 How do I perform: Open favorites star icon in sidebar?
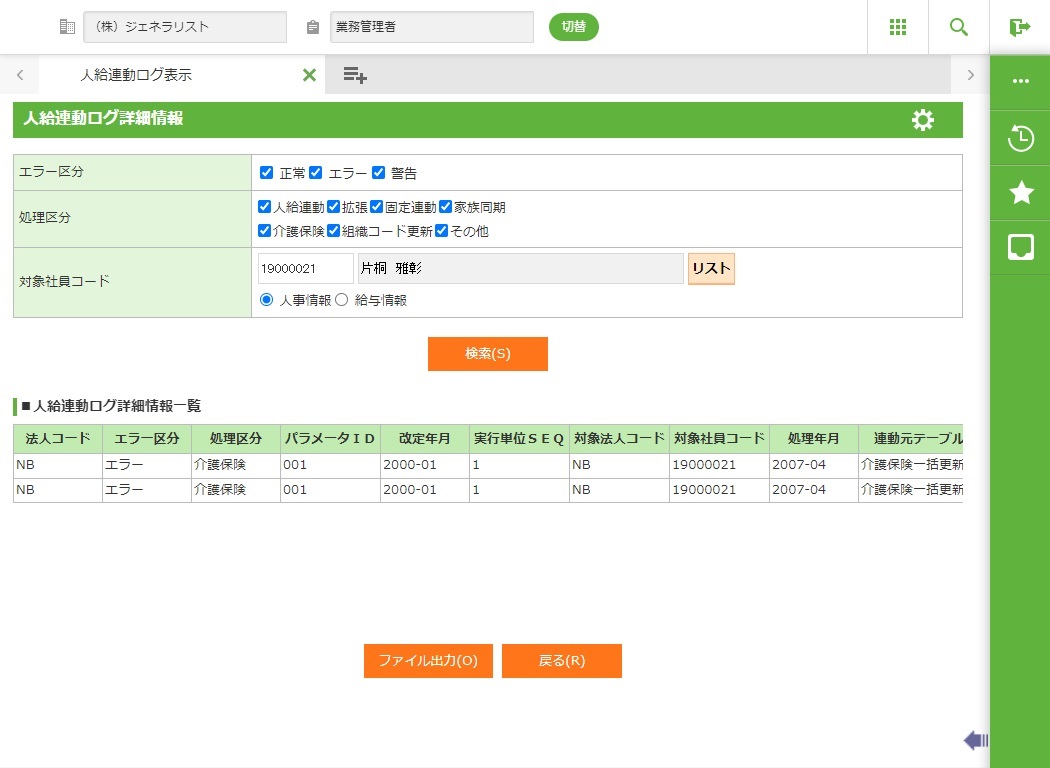(1020, 192)
